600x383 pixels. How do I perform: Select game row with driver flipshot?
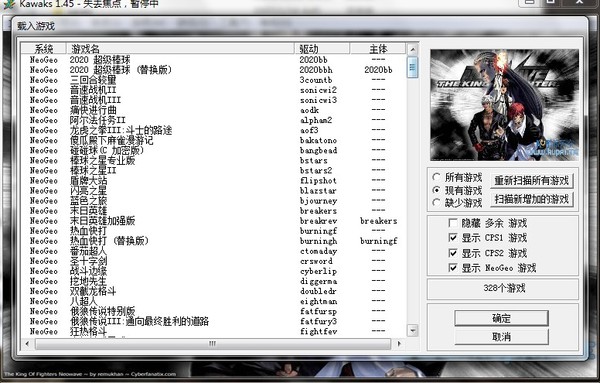pos(213,180)
